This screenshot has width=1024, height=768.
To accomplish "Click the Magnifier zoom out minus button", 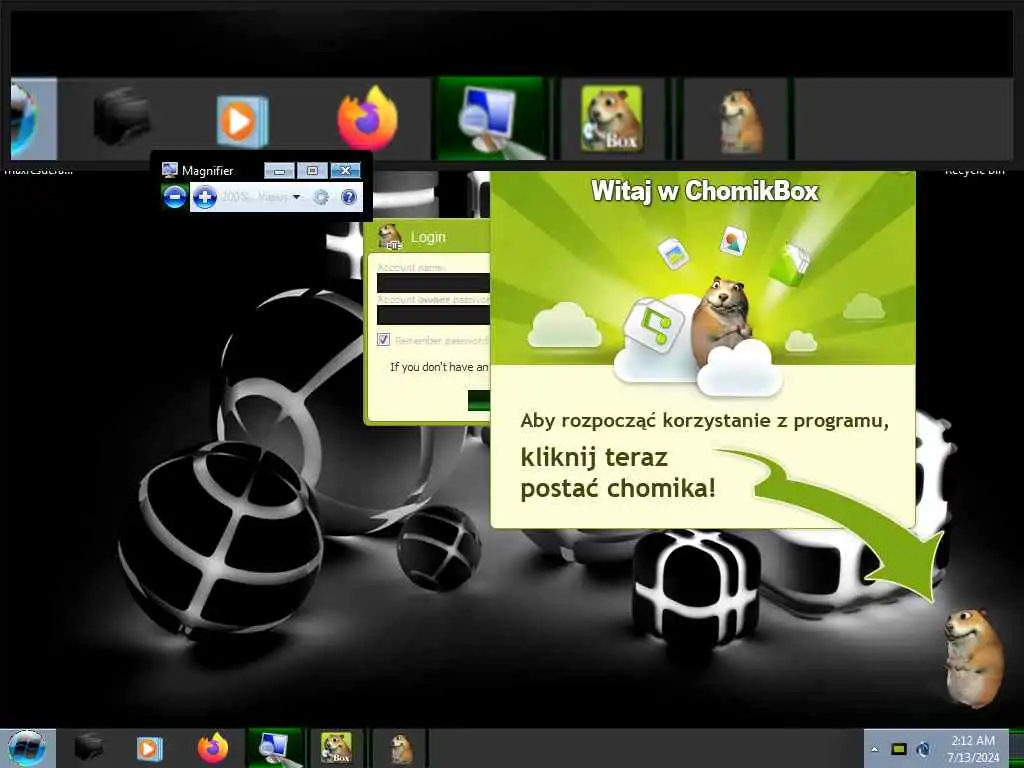I will (174, 197).
